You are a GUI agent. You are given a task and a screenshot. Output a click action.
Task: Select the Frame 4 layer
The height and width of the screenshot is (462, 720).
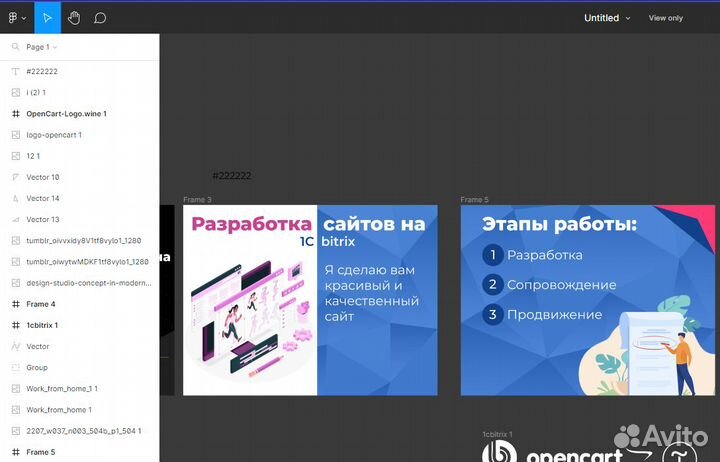[x=80, y=304]
